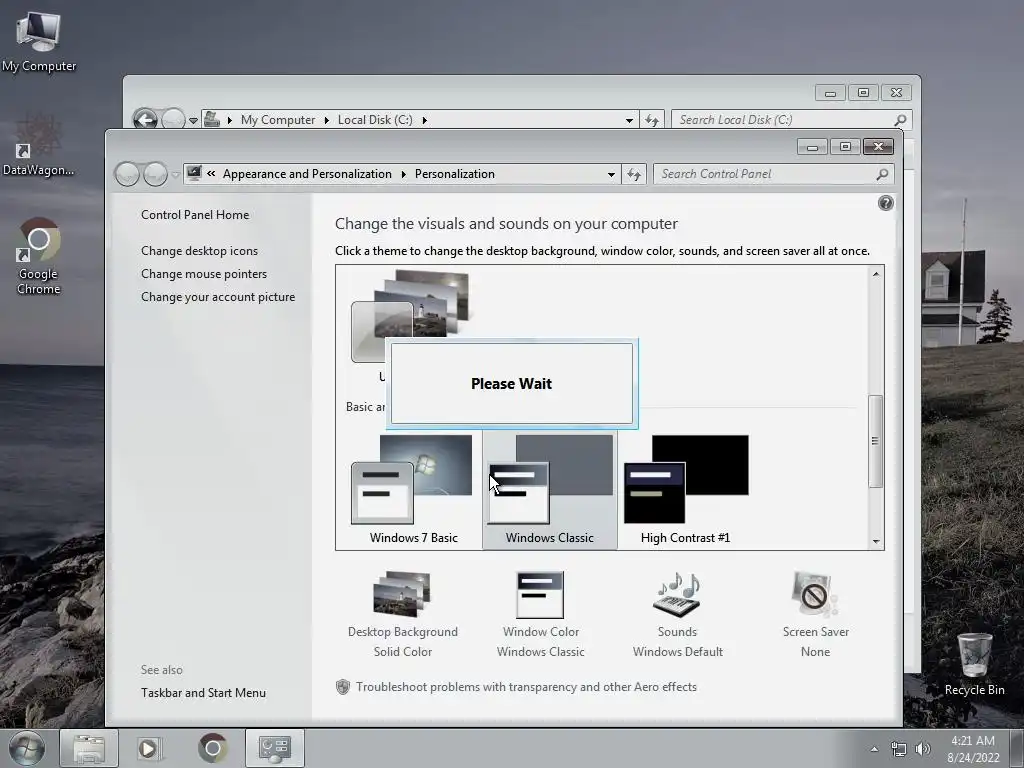This screenshot has width=1024, height=768.
Task: Open Sounds settings
Action: (x=677, y=614)
